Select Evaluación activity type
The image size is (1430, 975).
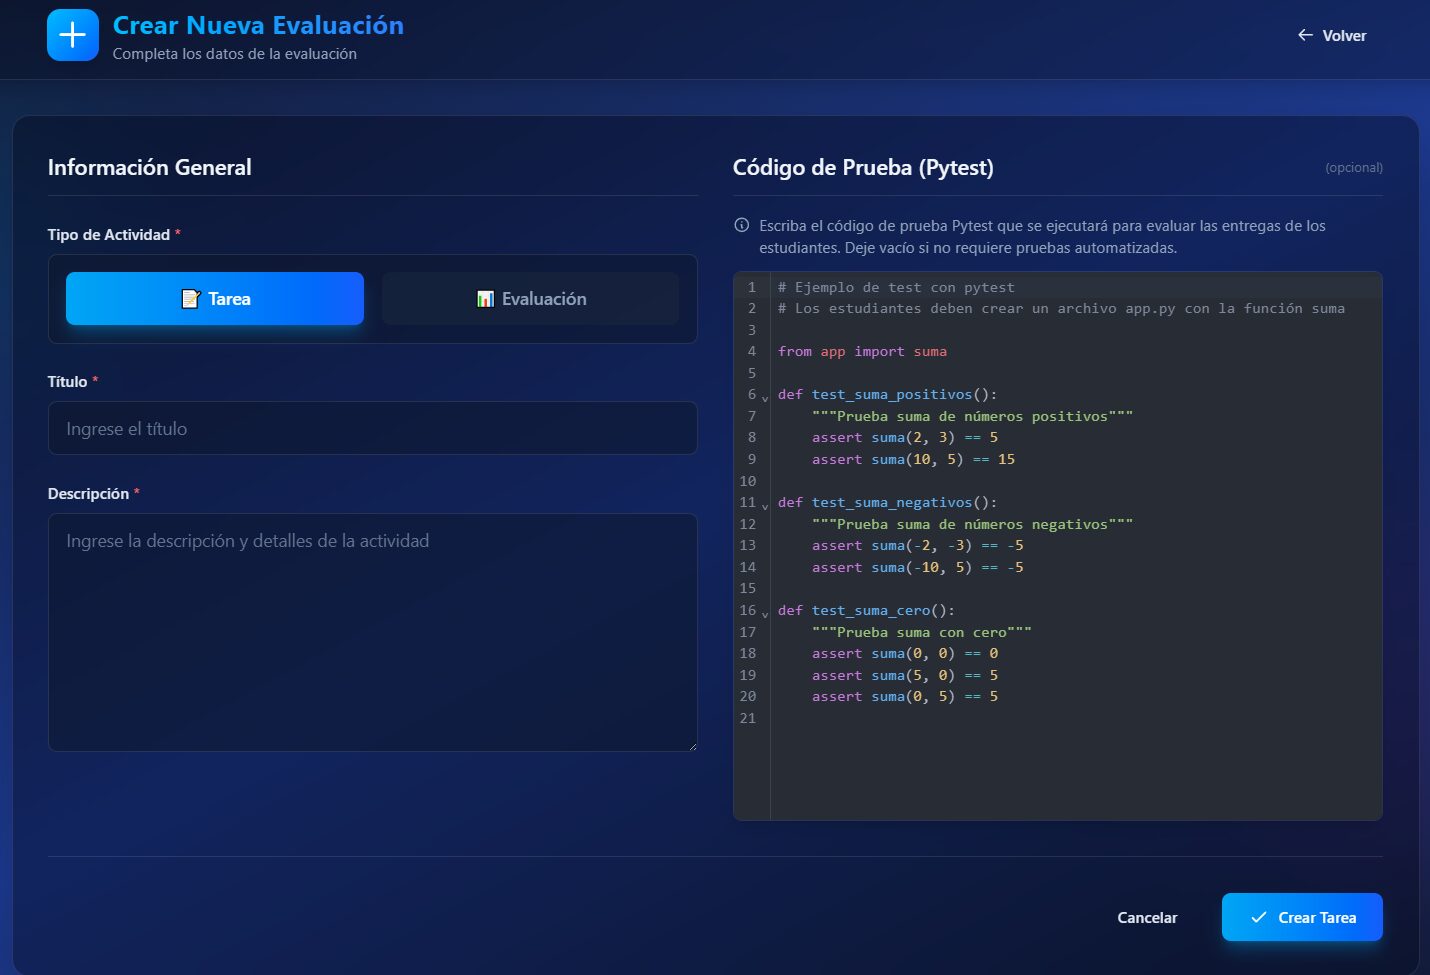(530, 299)
